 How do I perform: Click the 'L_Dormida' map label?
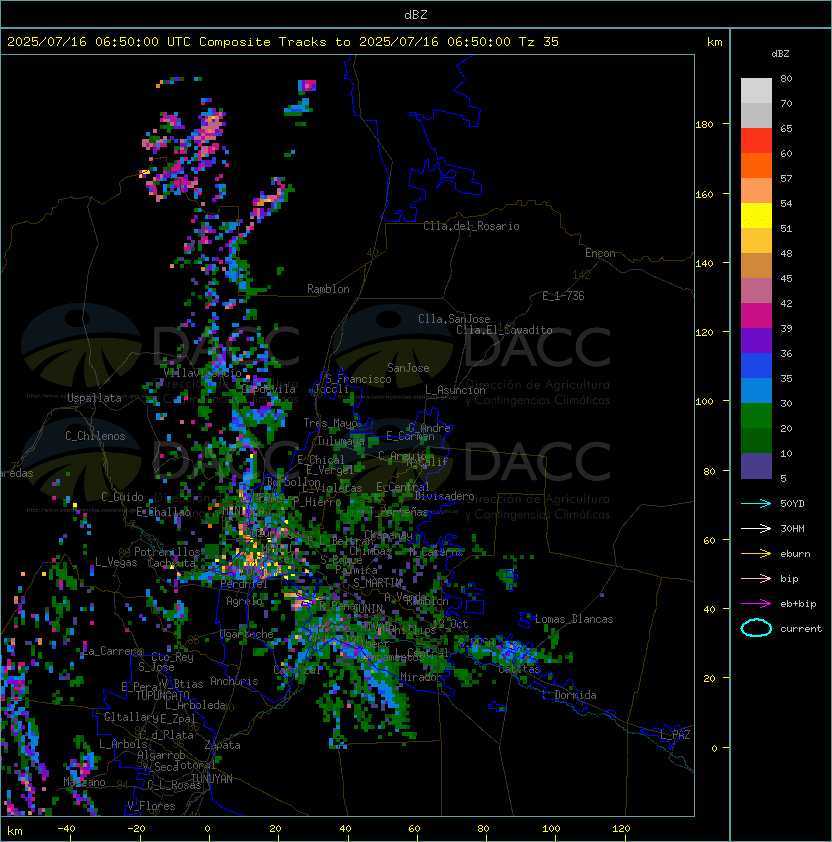[569, 695]
